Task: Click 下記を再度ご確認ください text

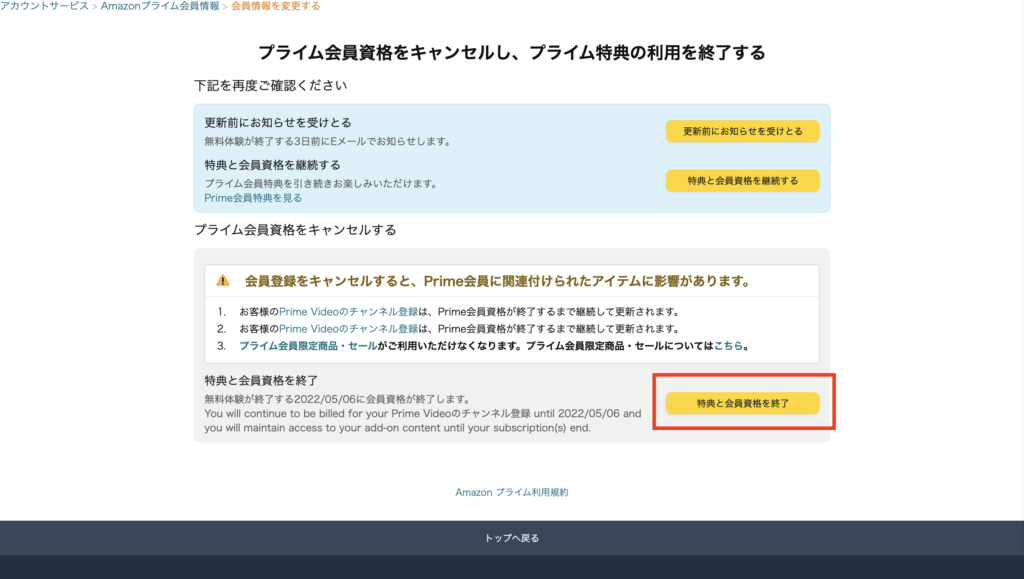Action: coord(270,86)
